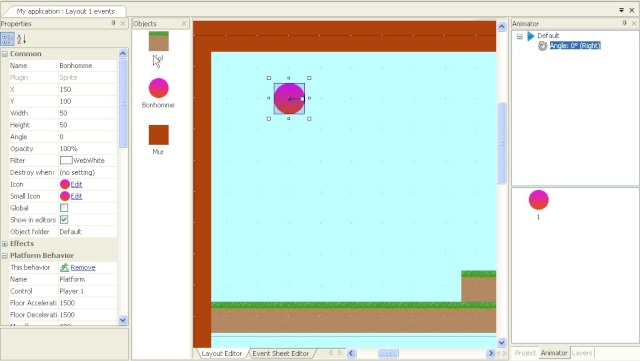This screenshot has height=361, width=640.
Task: Click the alphabetical sort icon in Properties
Action: (x=21, y=39)
